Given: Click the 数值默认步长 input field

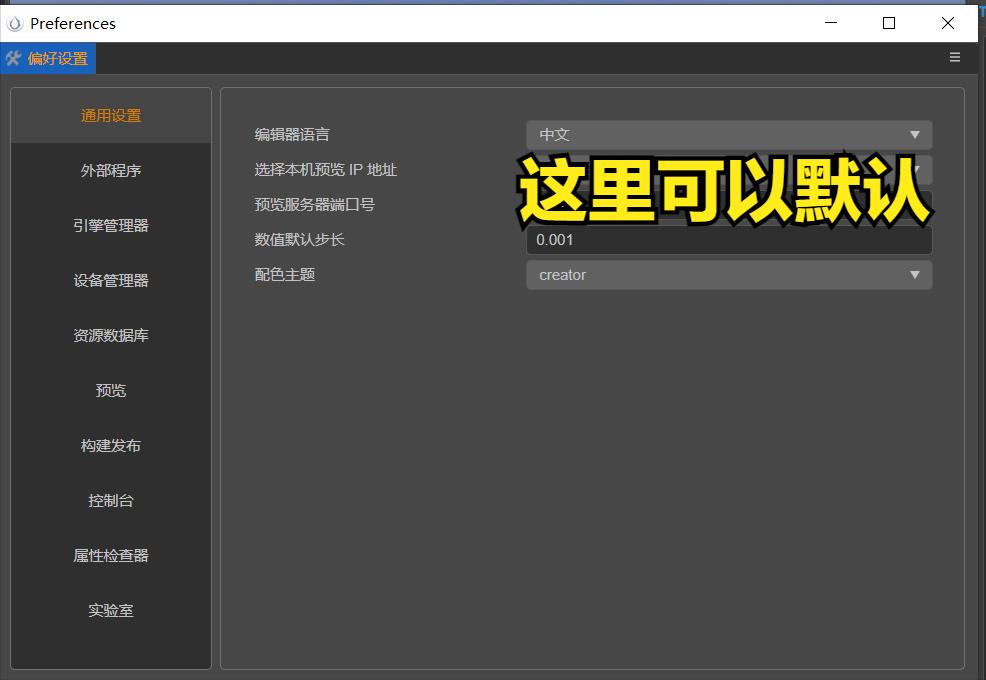Looking at the screenshot, I should [728, 239].
